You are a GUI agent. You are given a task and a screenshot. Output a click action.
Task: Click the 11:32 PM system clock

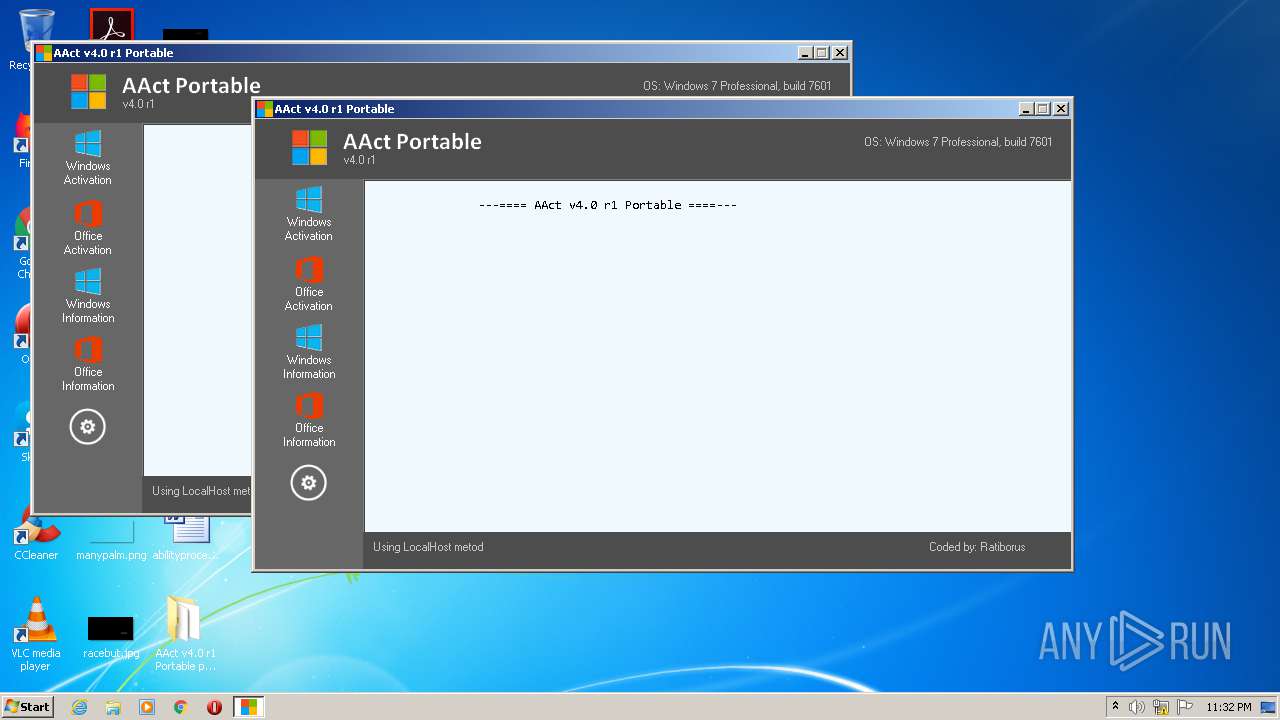tap(1228, 707)
